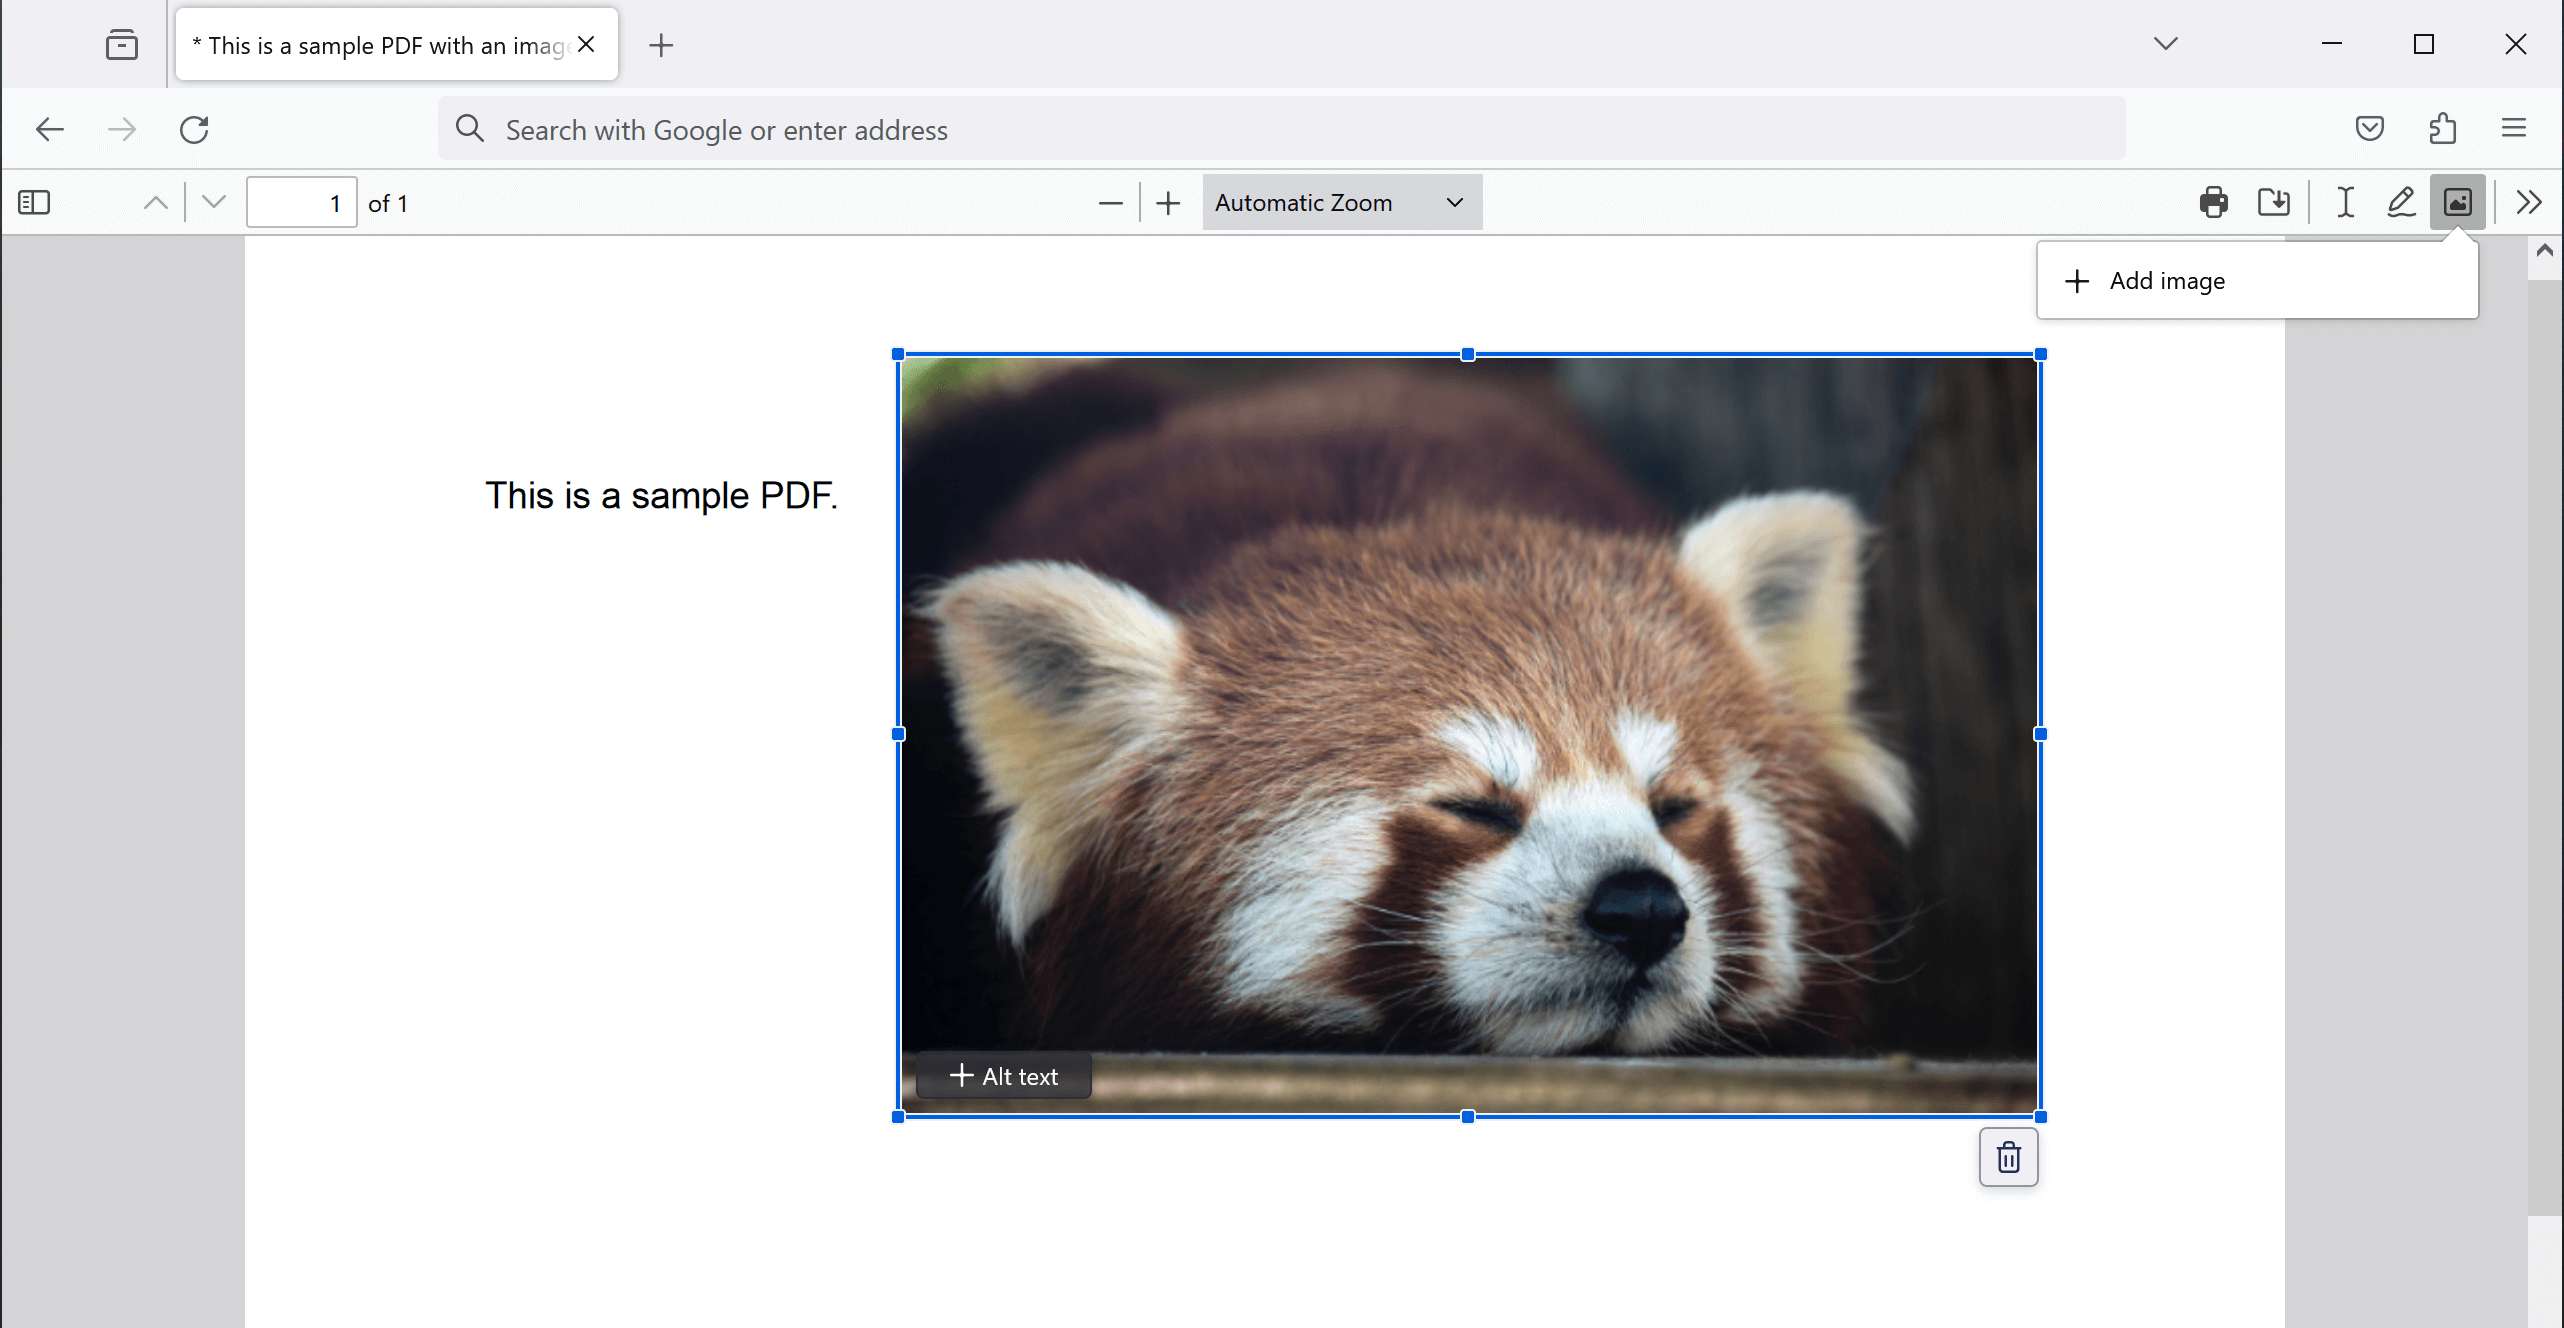Image resolution: width=2564 pixels, height=1328 pixels.
Task: Open the PDF tools overflow menu
Action: pos(2529,203)
